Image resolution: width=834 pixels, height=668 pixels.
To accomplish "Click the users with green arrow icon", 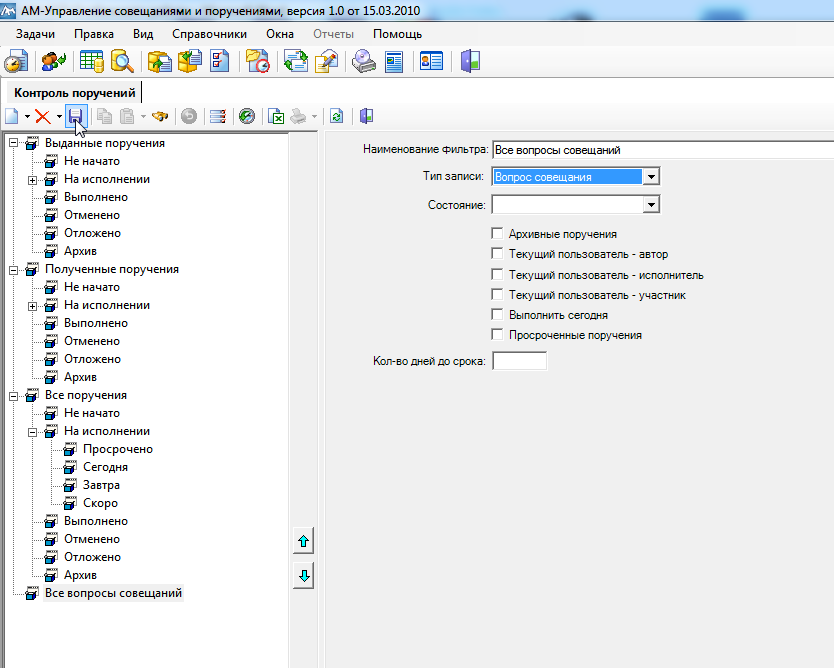I will [54, 62].
